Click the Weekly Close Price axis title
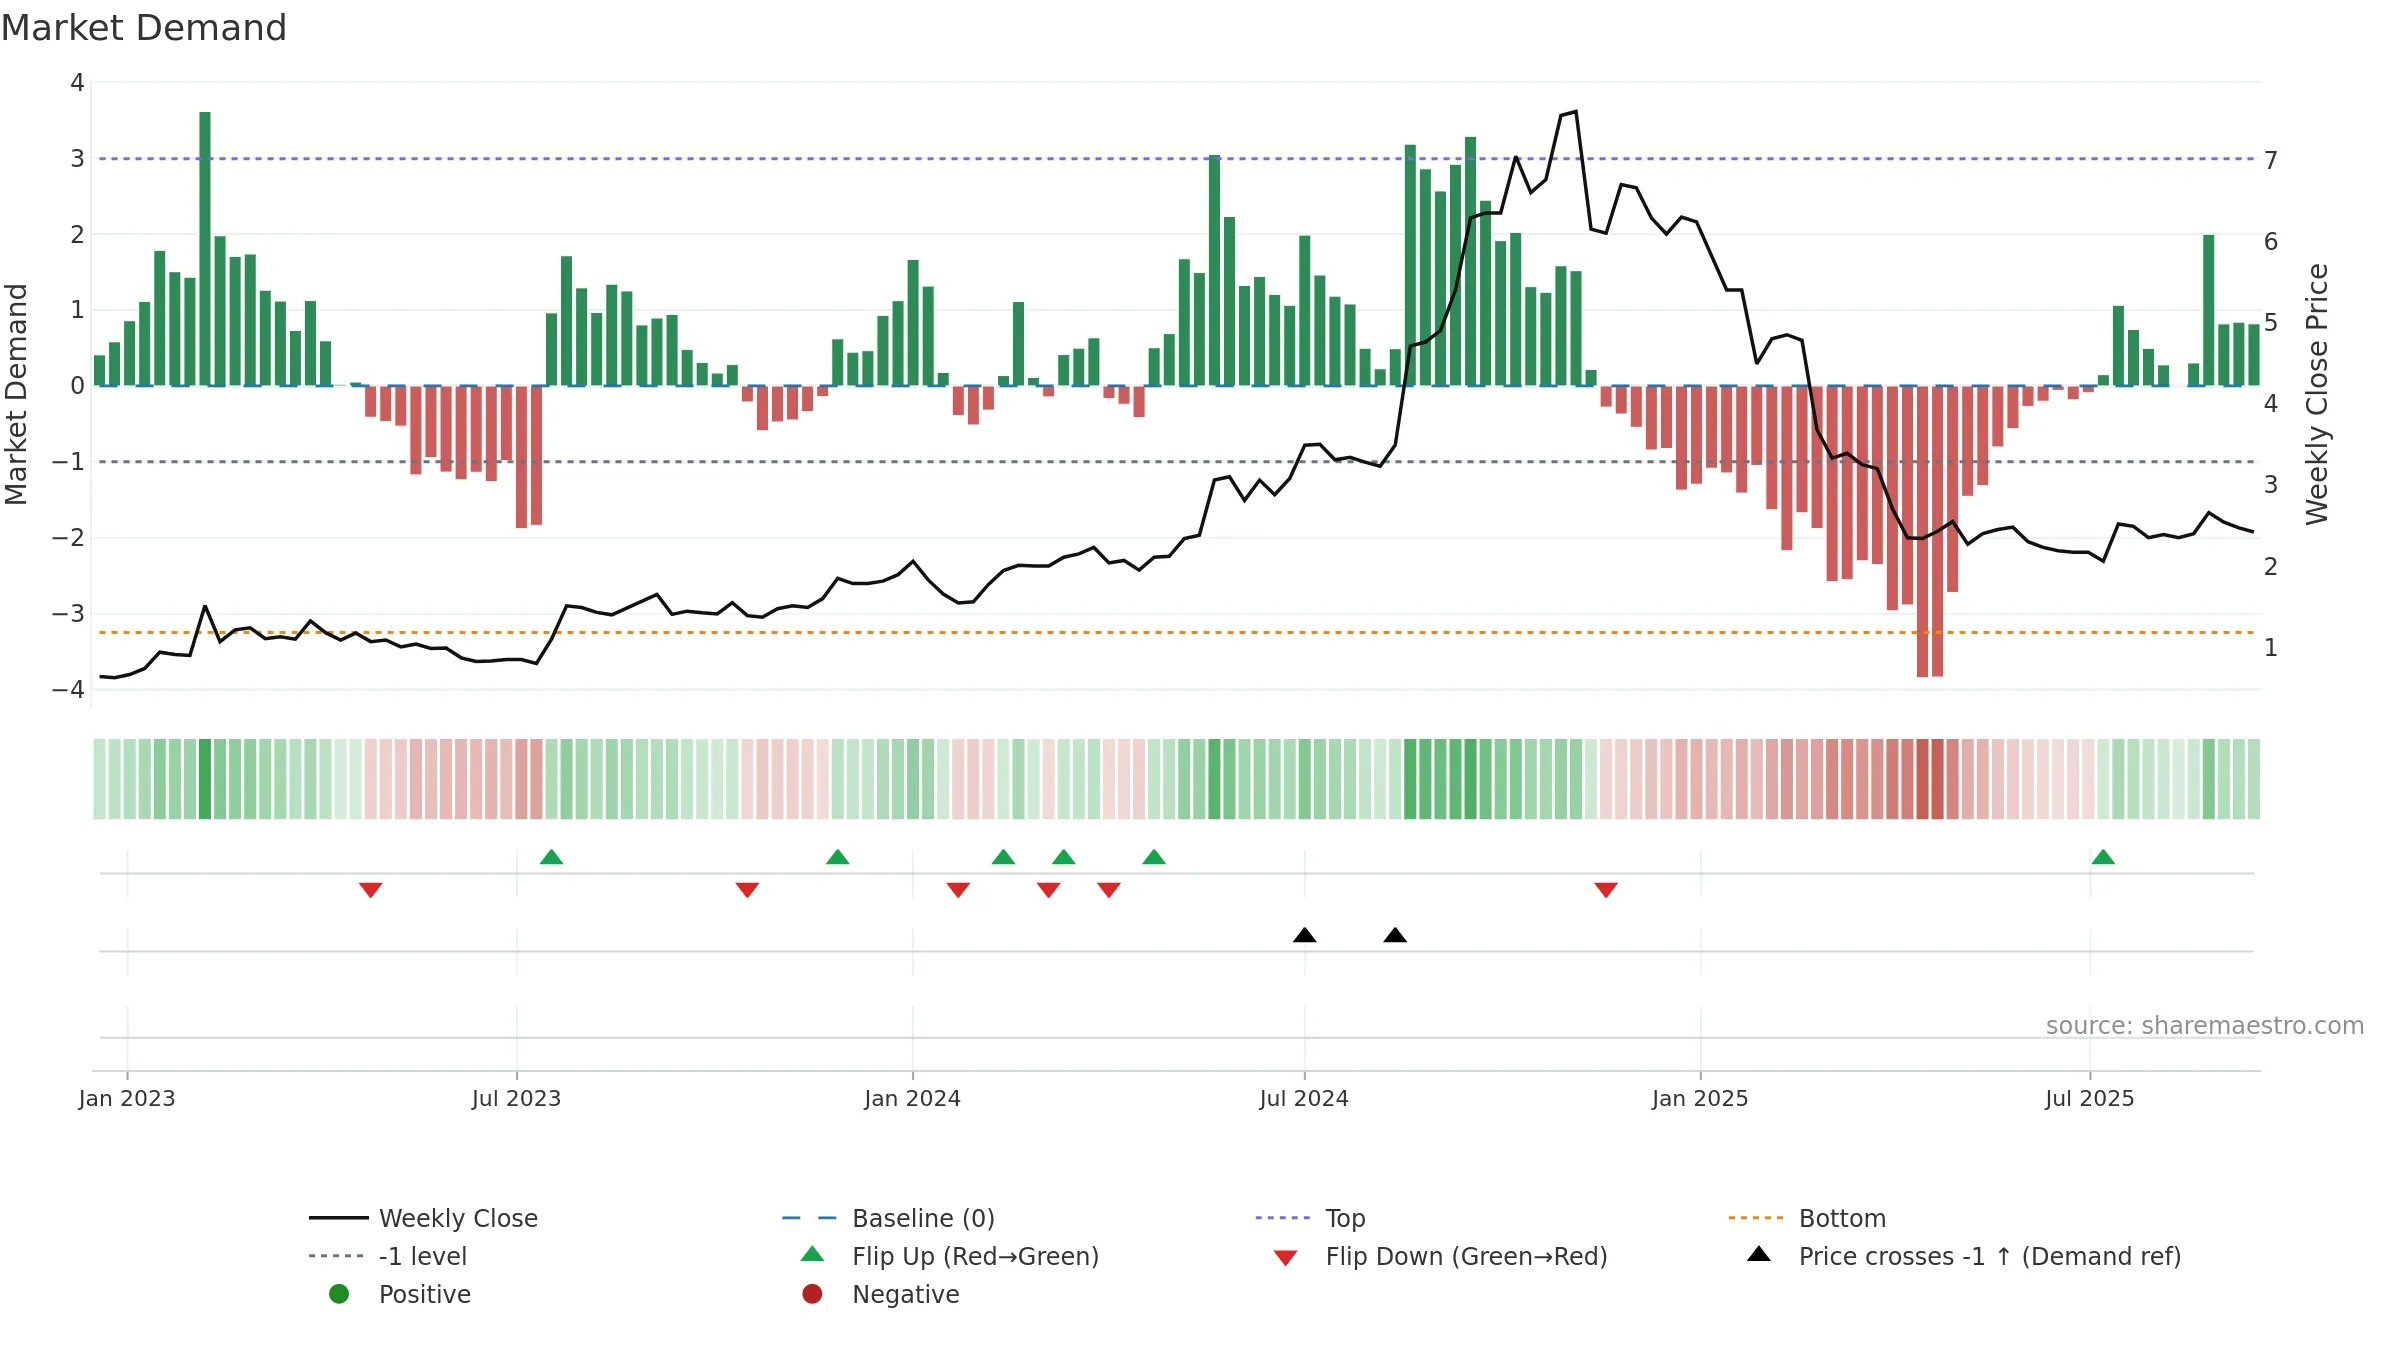 click(2318, 394)
